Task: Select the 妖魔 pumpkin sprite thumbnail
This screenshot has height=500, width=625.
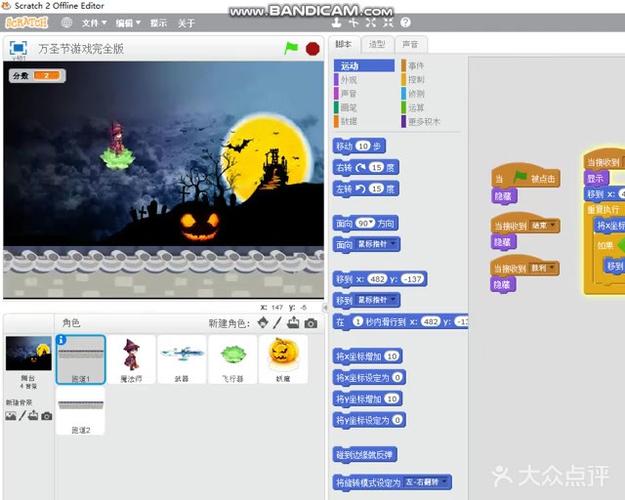Action: click(x=283, y=360)
